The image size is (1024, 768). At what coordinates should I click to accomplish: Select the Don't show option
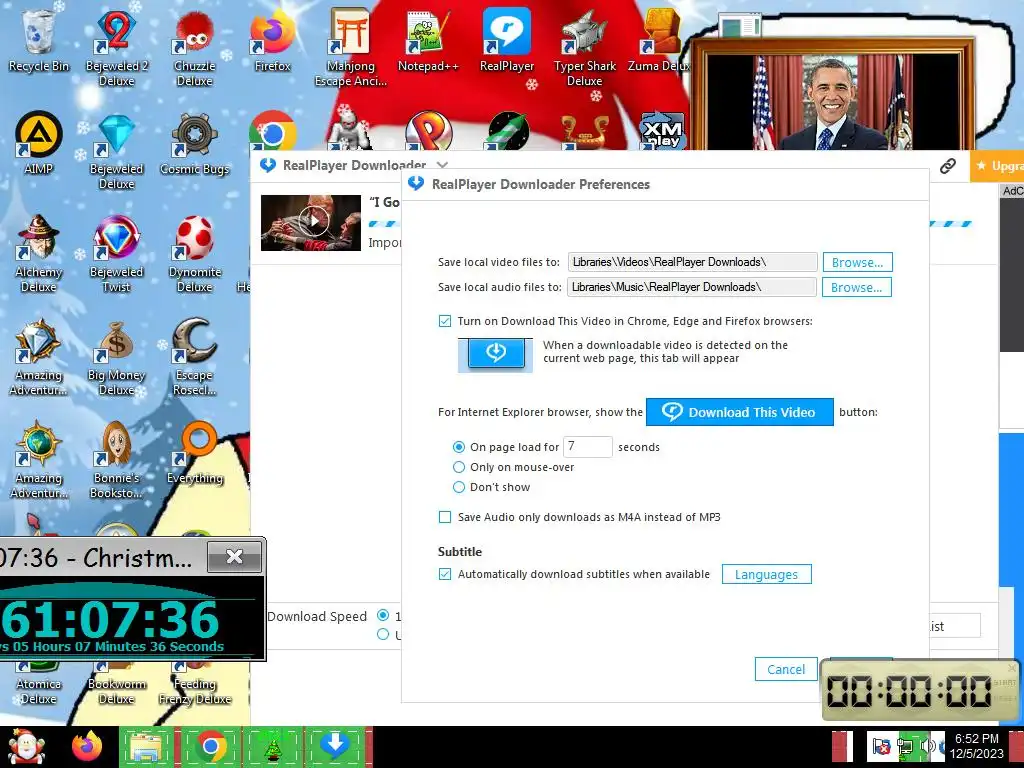point(458,487)
